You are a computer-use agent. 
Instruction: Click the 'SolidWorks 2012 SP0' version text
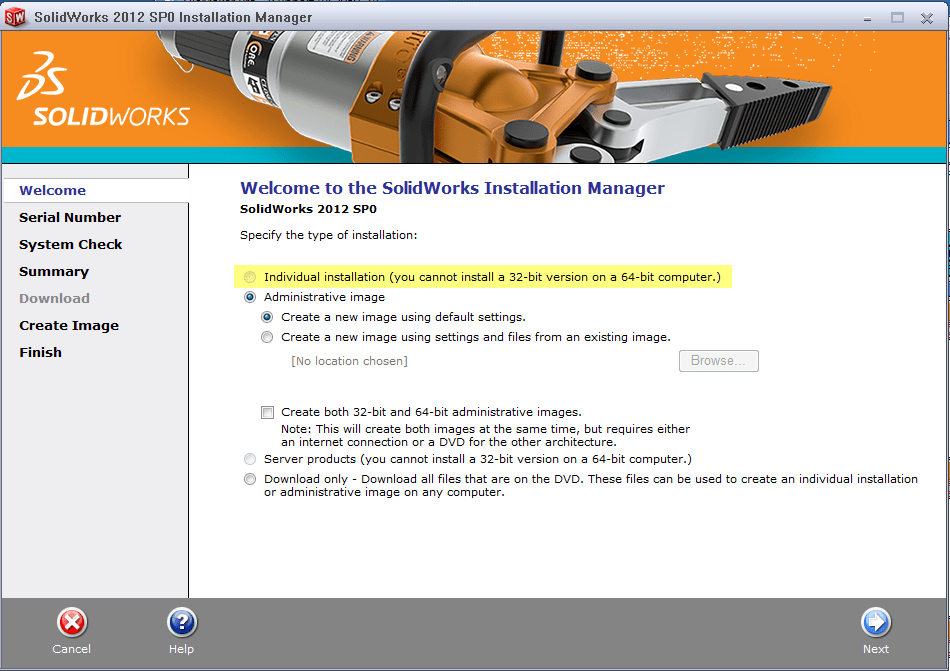pyautogui.click(x=308, y=210)
